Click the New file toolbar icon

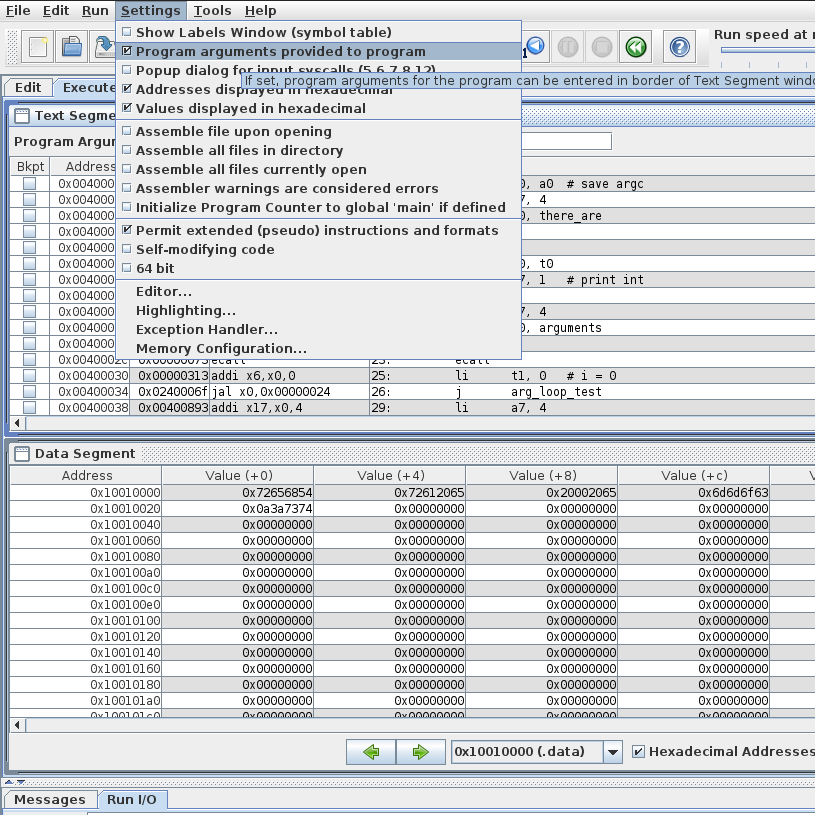tap(39, 47)
